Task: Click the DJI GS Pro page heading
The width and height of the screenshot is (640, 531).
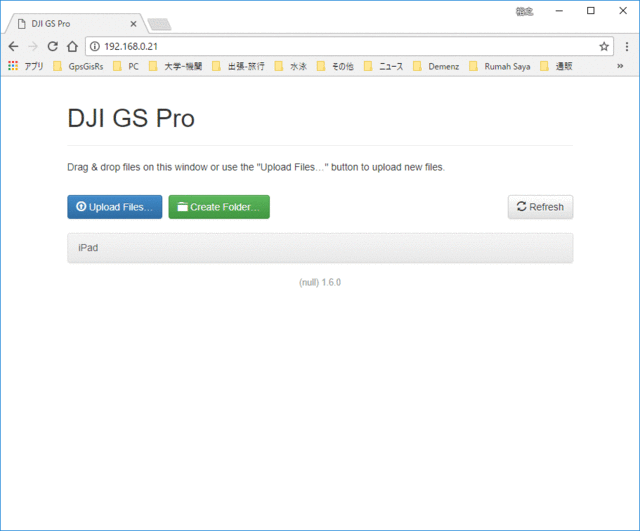Action: (131, 118)
